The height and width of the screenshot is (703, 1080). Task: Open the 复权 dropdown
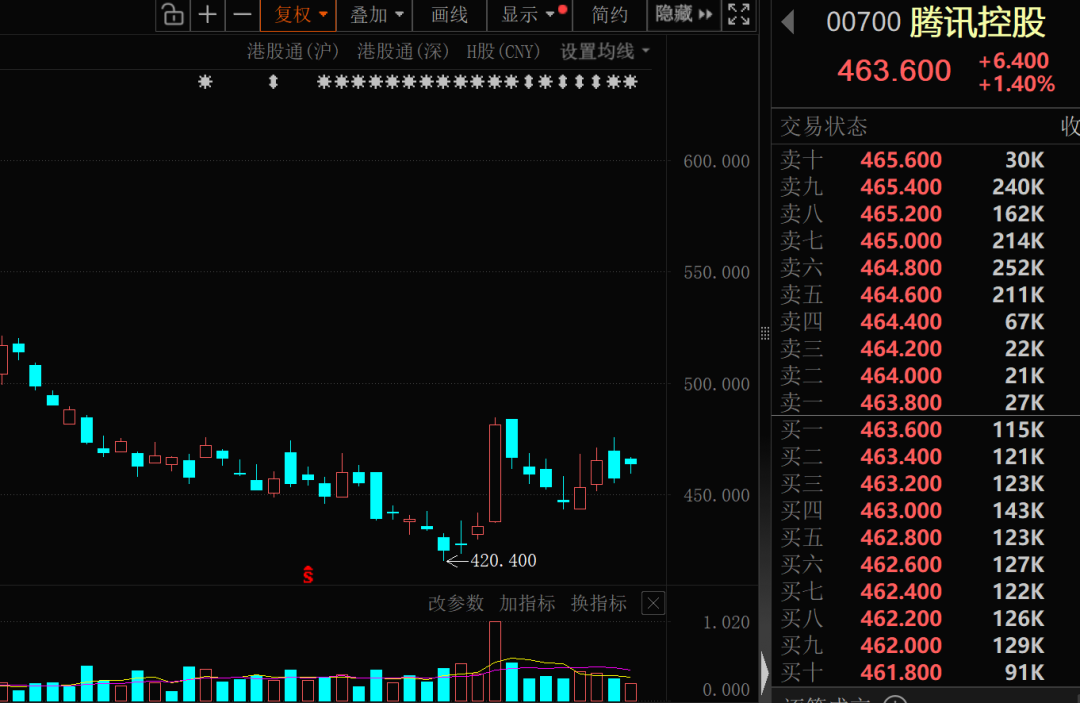click(298, 14)
